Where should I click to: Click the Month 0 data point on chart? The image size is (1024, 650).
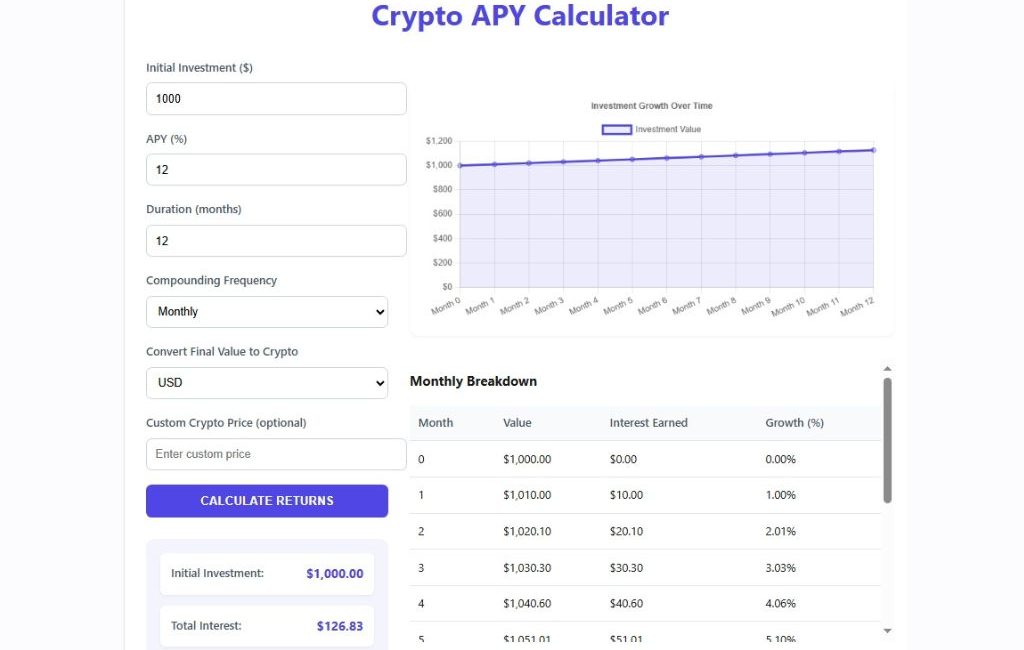point(460,165)
